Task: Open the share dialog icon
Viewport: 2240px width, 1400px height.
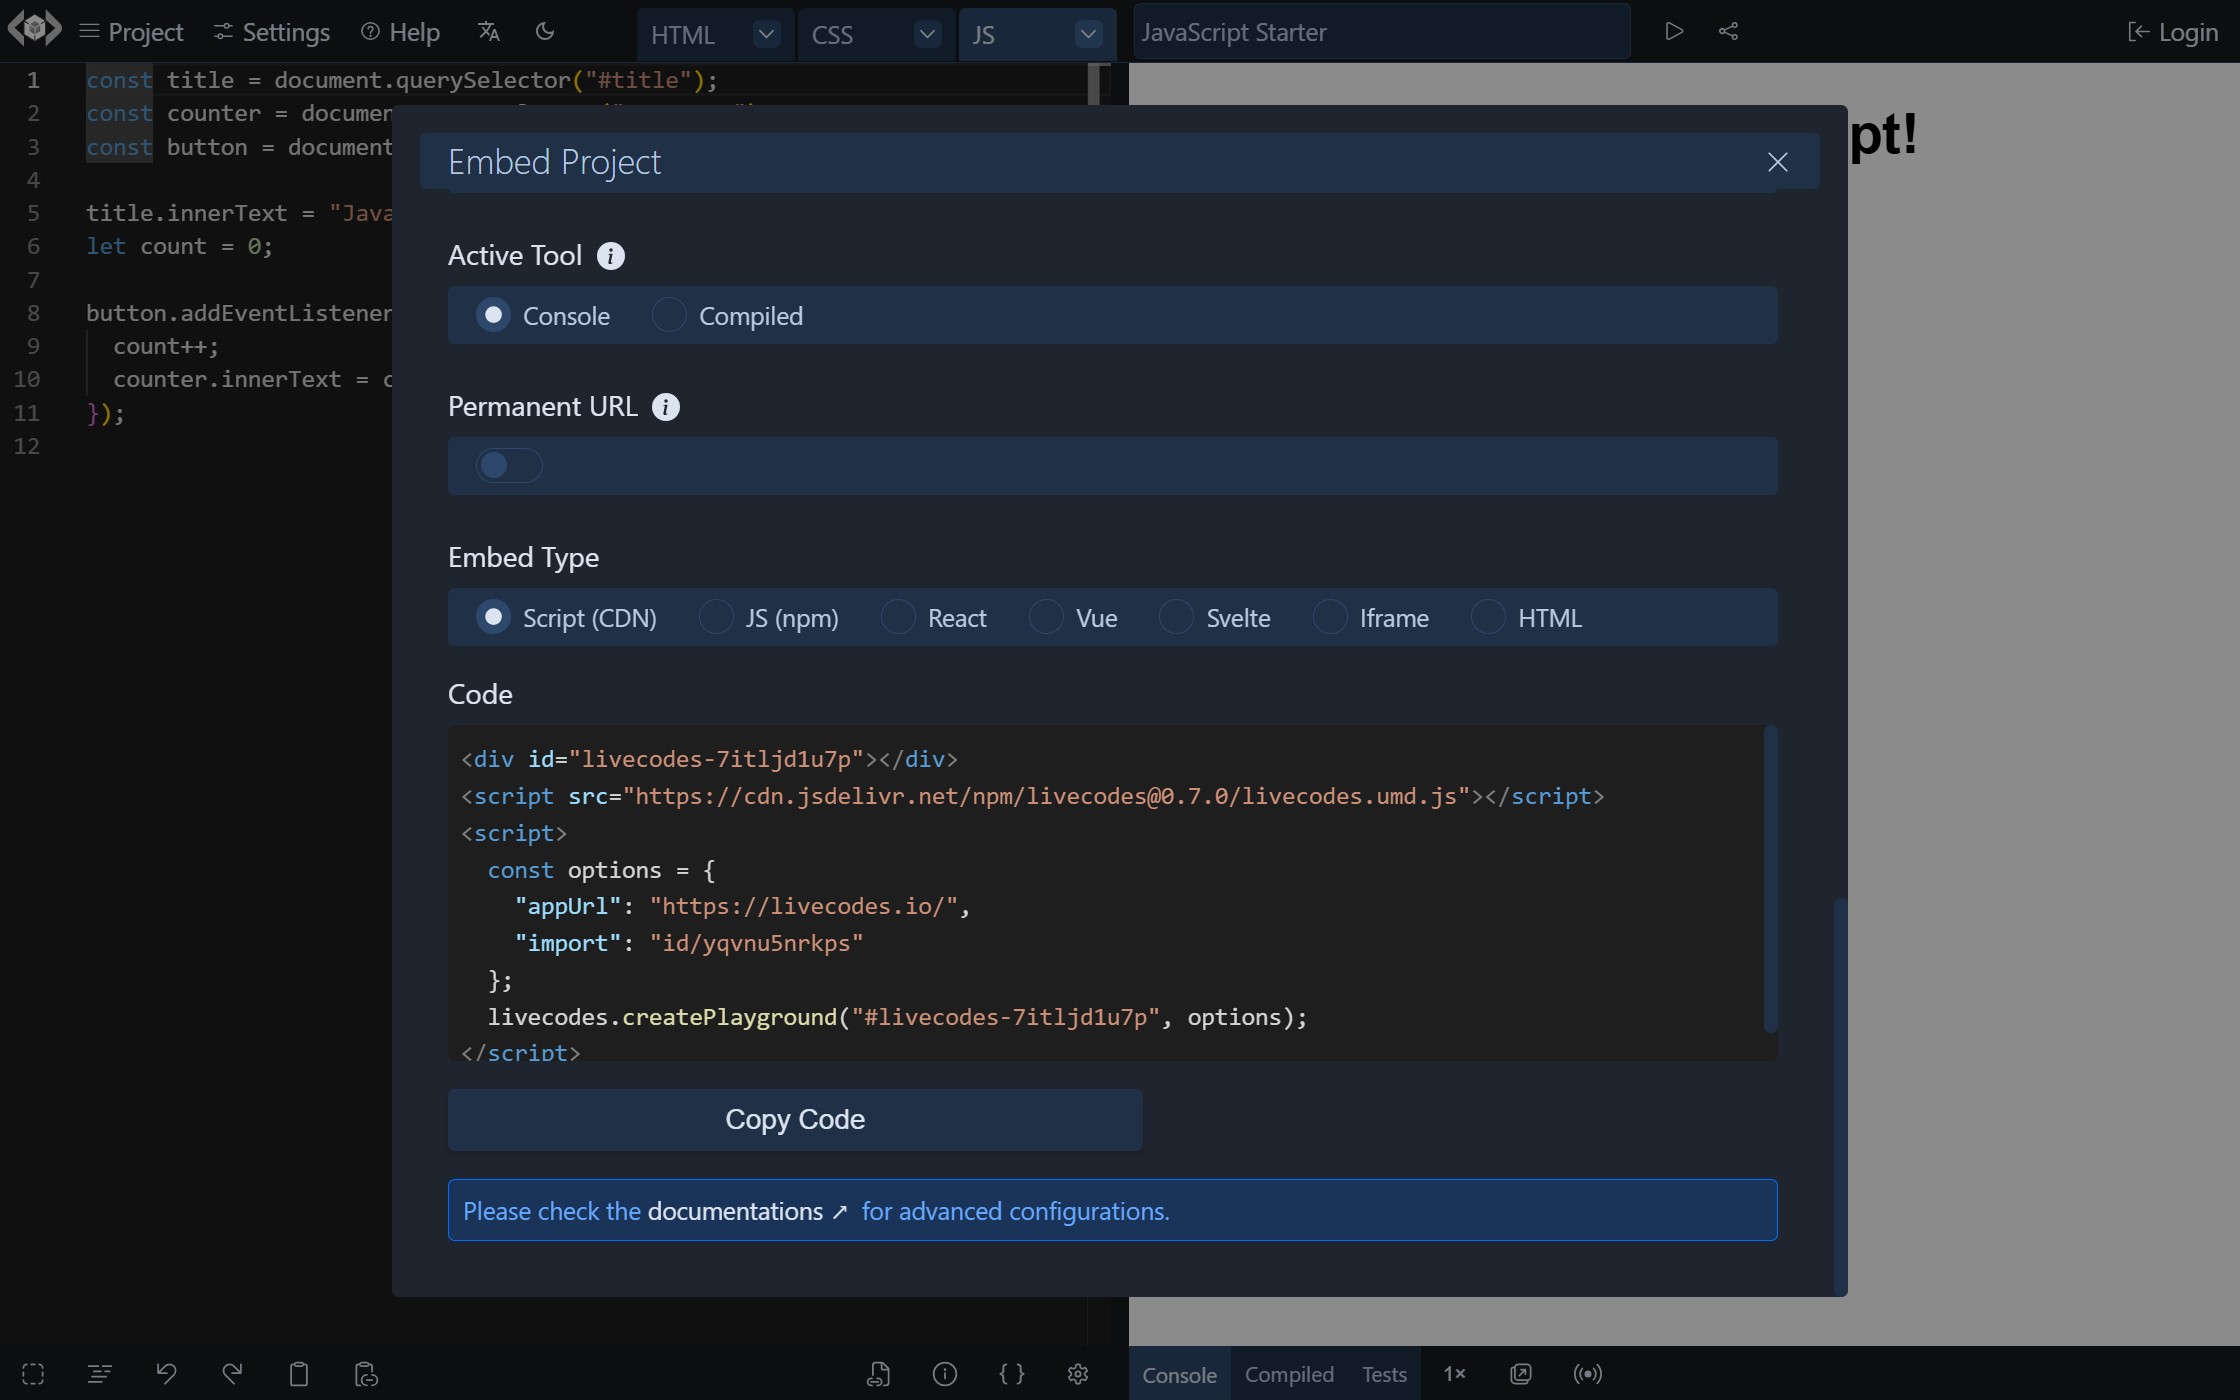Action: coord(1730,31)
